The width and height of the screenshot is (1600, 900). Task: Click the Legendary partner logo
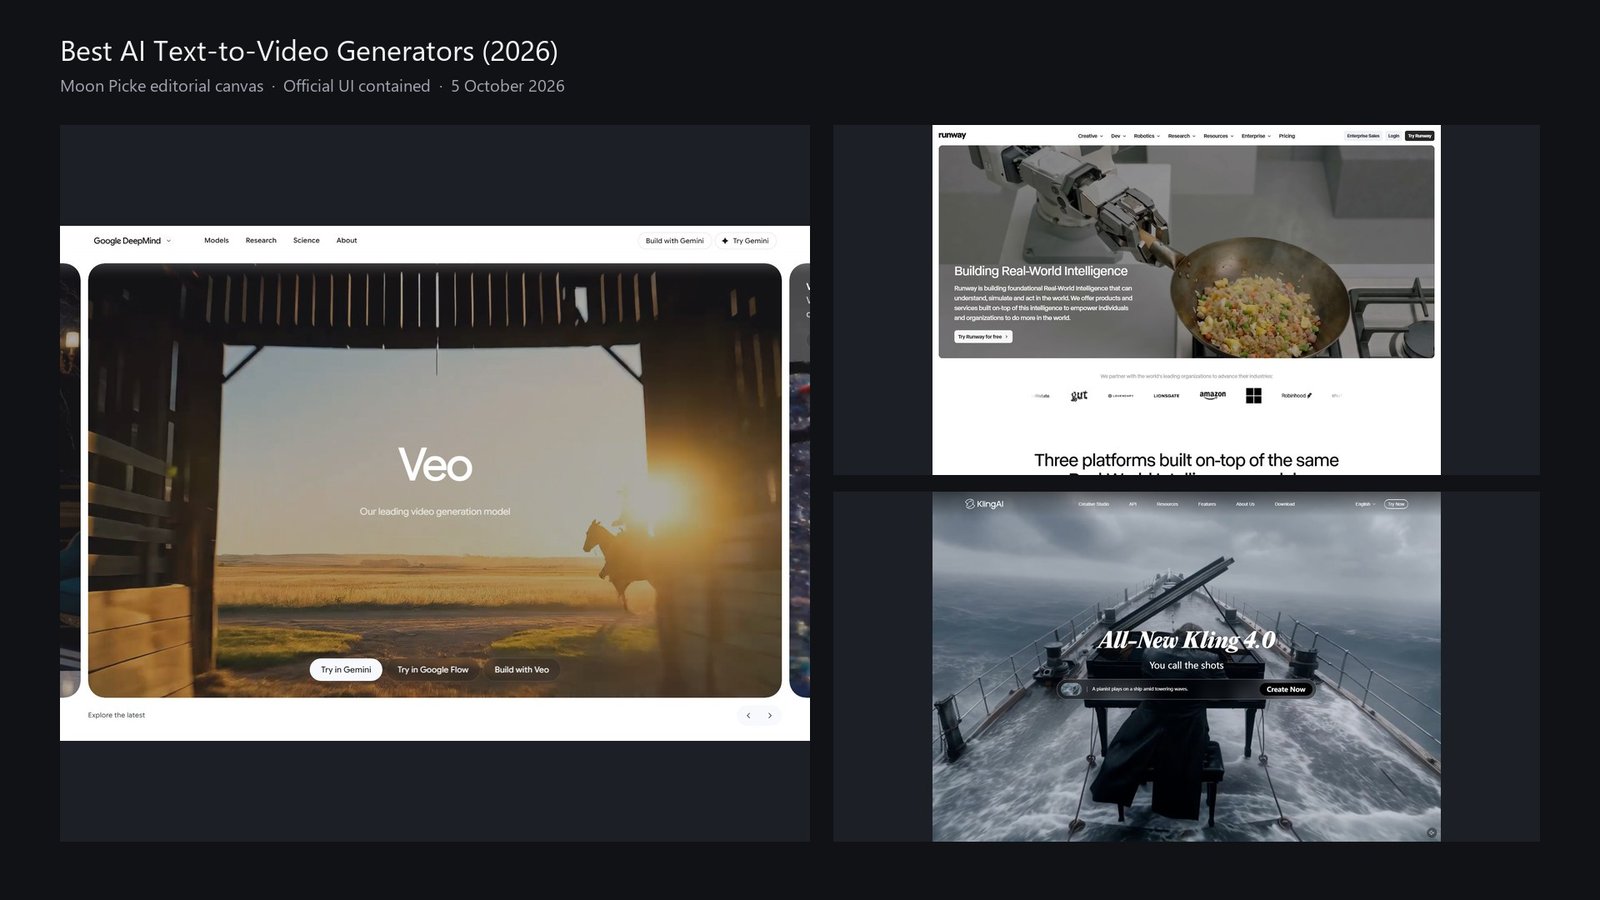point(1121,396)
